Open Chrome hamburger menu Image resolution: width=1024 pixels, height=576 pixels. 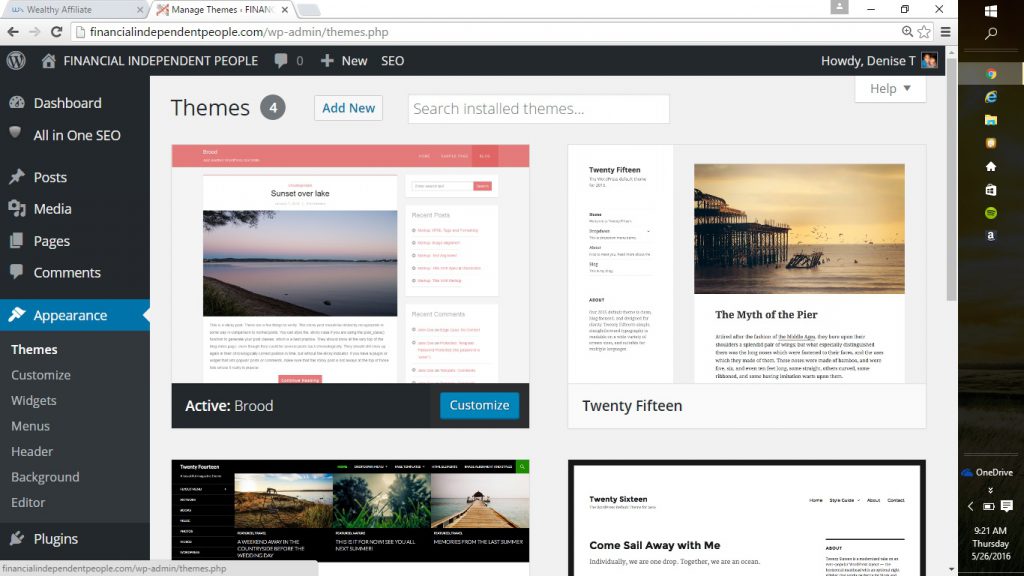(945, 31)
